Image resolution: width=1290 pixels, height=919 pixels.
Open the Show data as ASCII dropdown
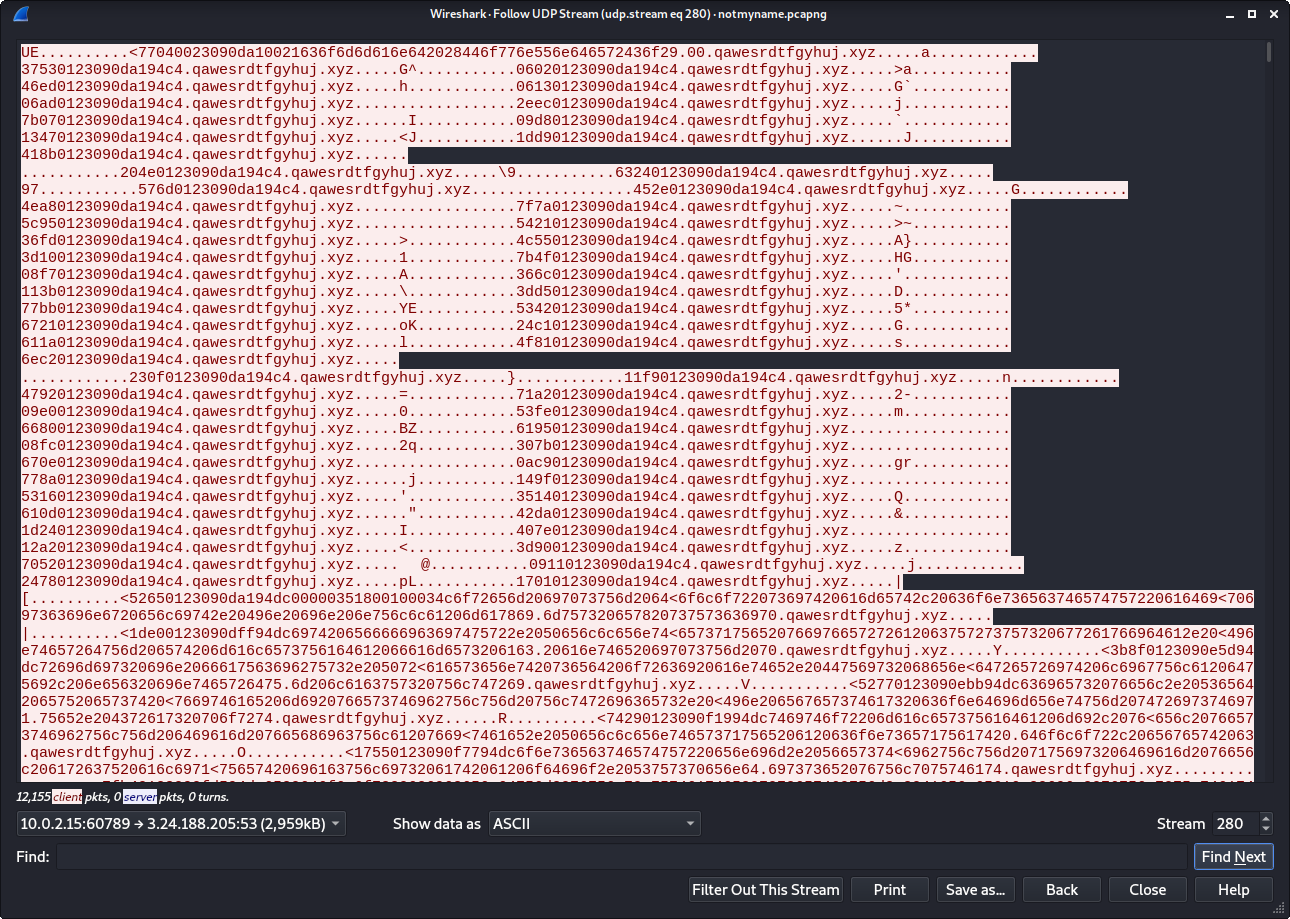(595, 824)
